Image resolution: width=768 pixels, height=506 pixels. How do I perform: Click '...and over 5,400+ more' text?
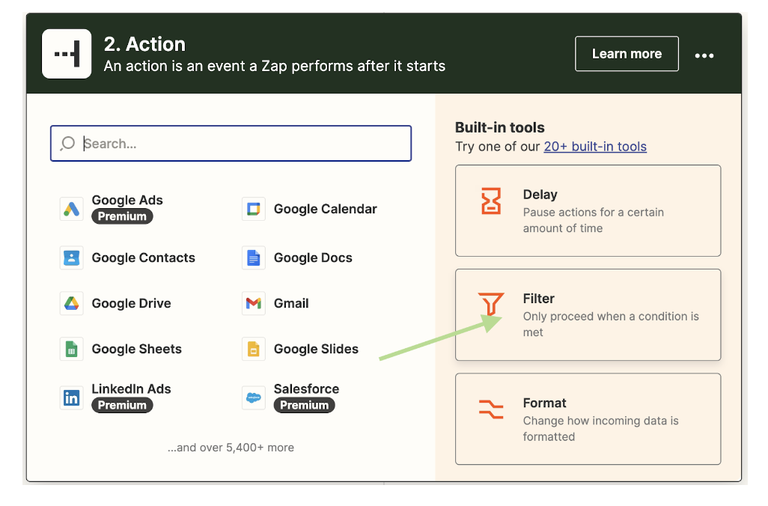(231, 447)
